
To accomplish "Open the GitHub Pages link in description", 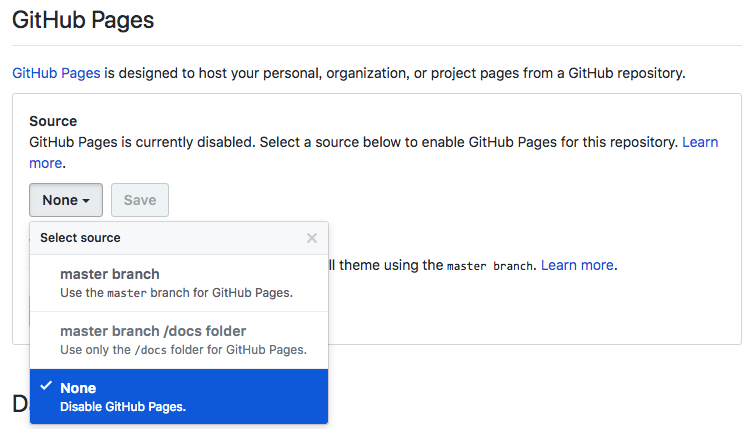I will coord(56,73).
